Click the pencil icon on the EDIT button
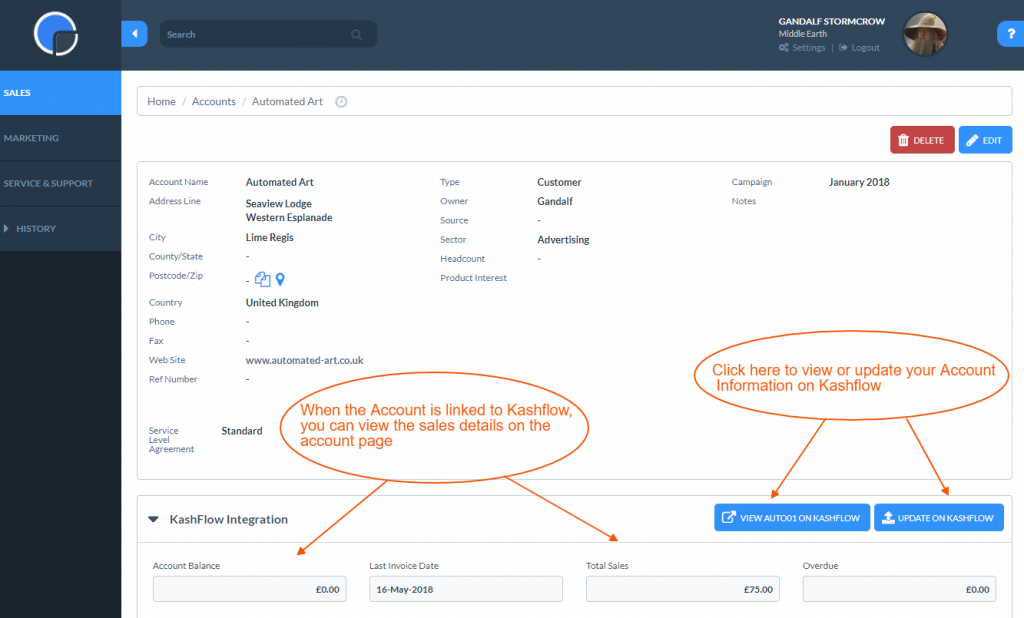 pyautogui.click(x=972, y=139)
